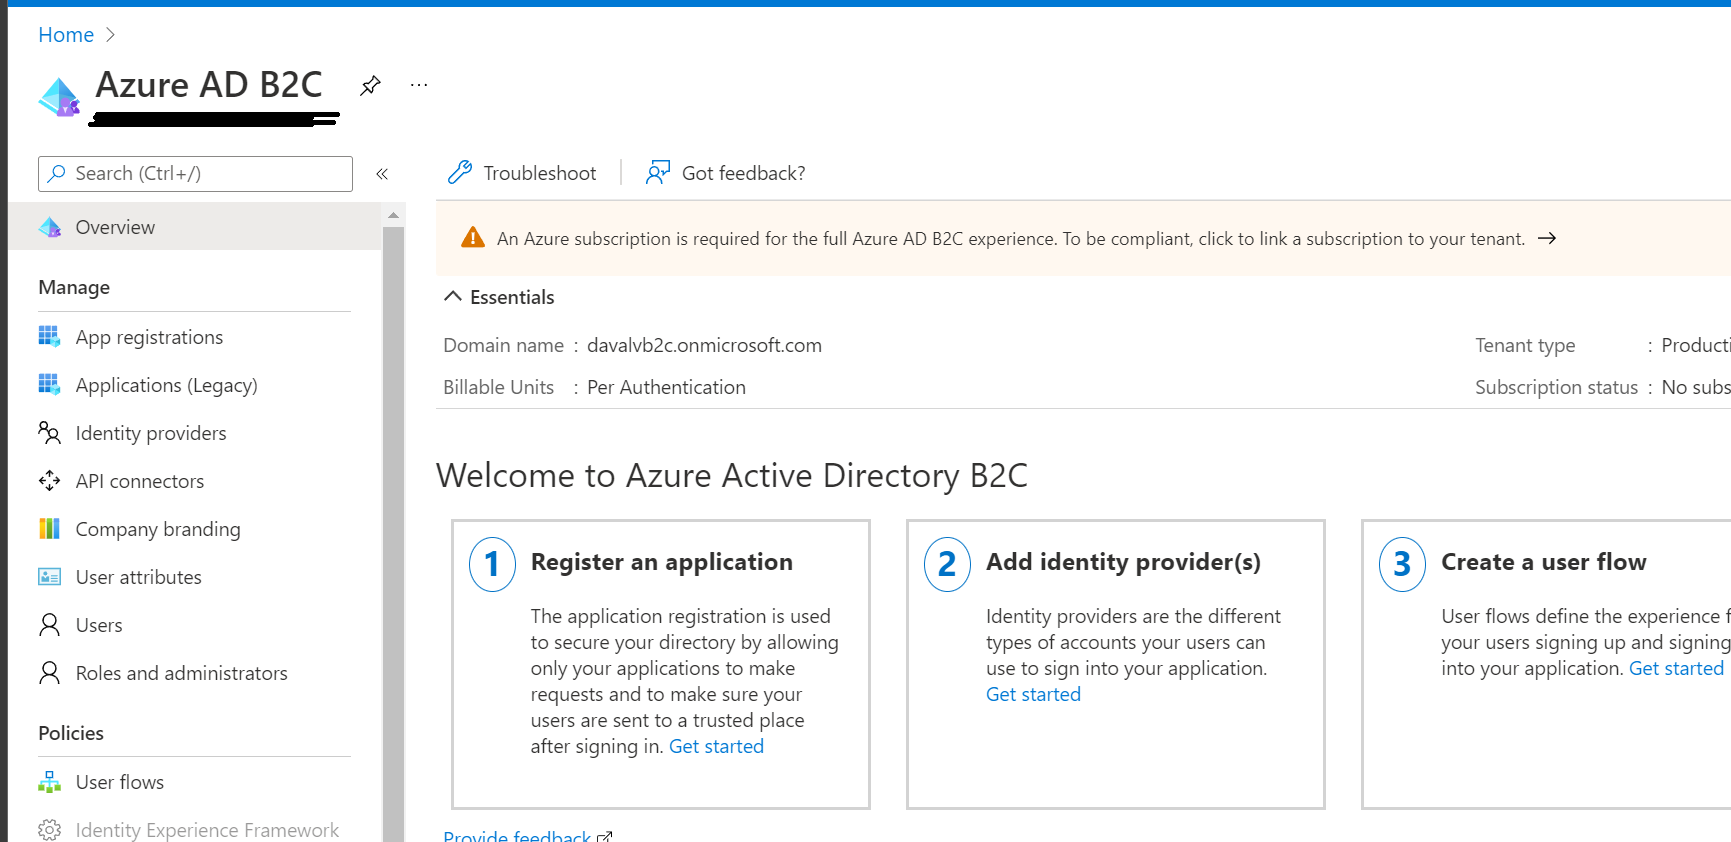Click the Got feedback? button label
1731x842 pixels.
pos(743,173)
